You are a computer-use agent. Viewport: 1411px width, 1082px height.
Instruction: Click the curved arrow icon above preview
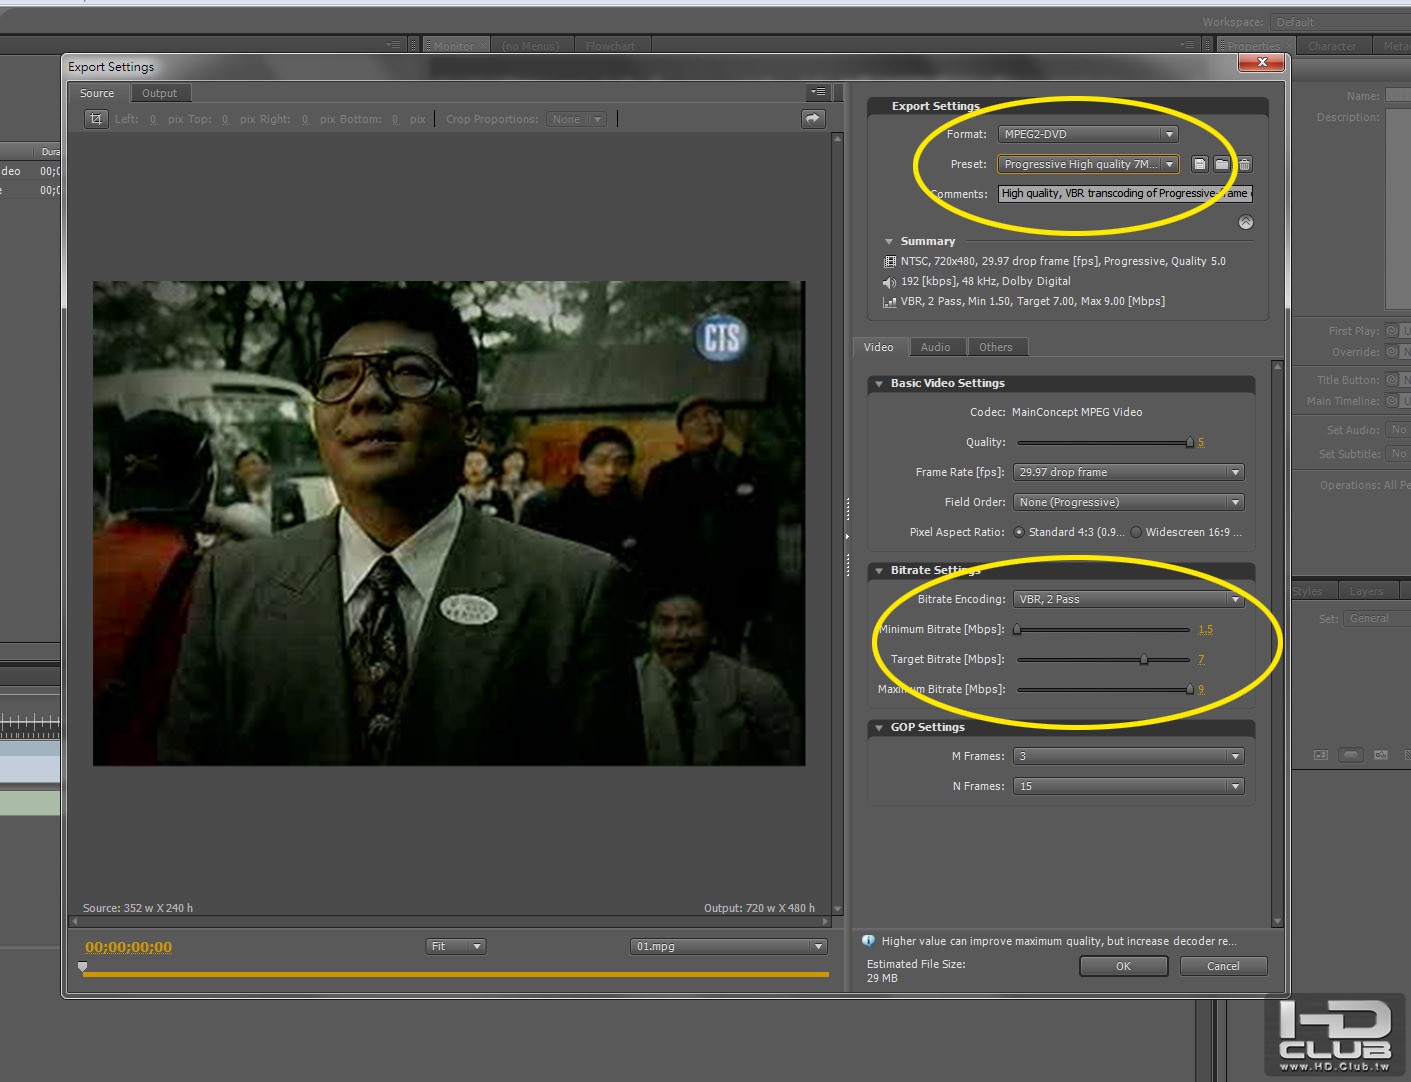(x=813, y=119)
